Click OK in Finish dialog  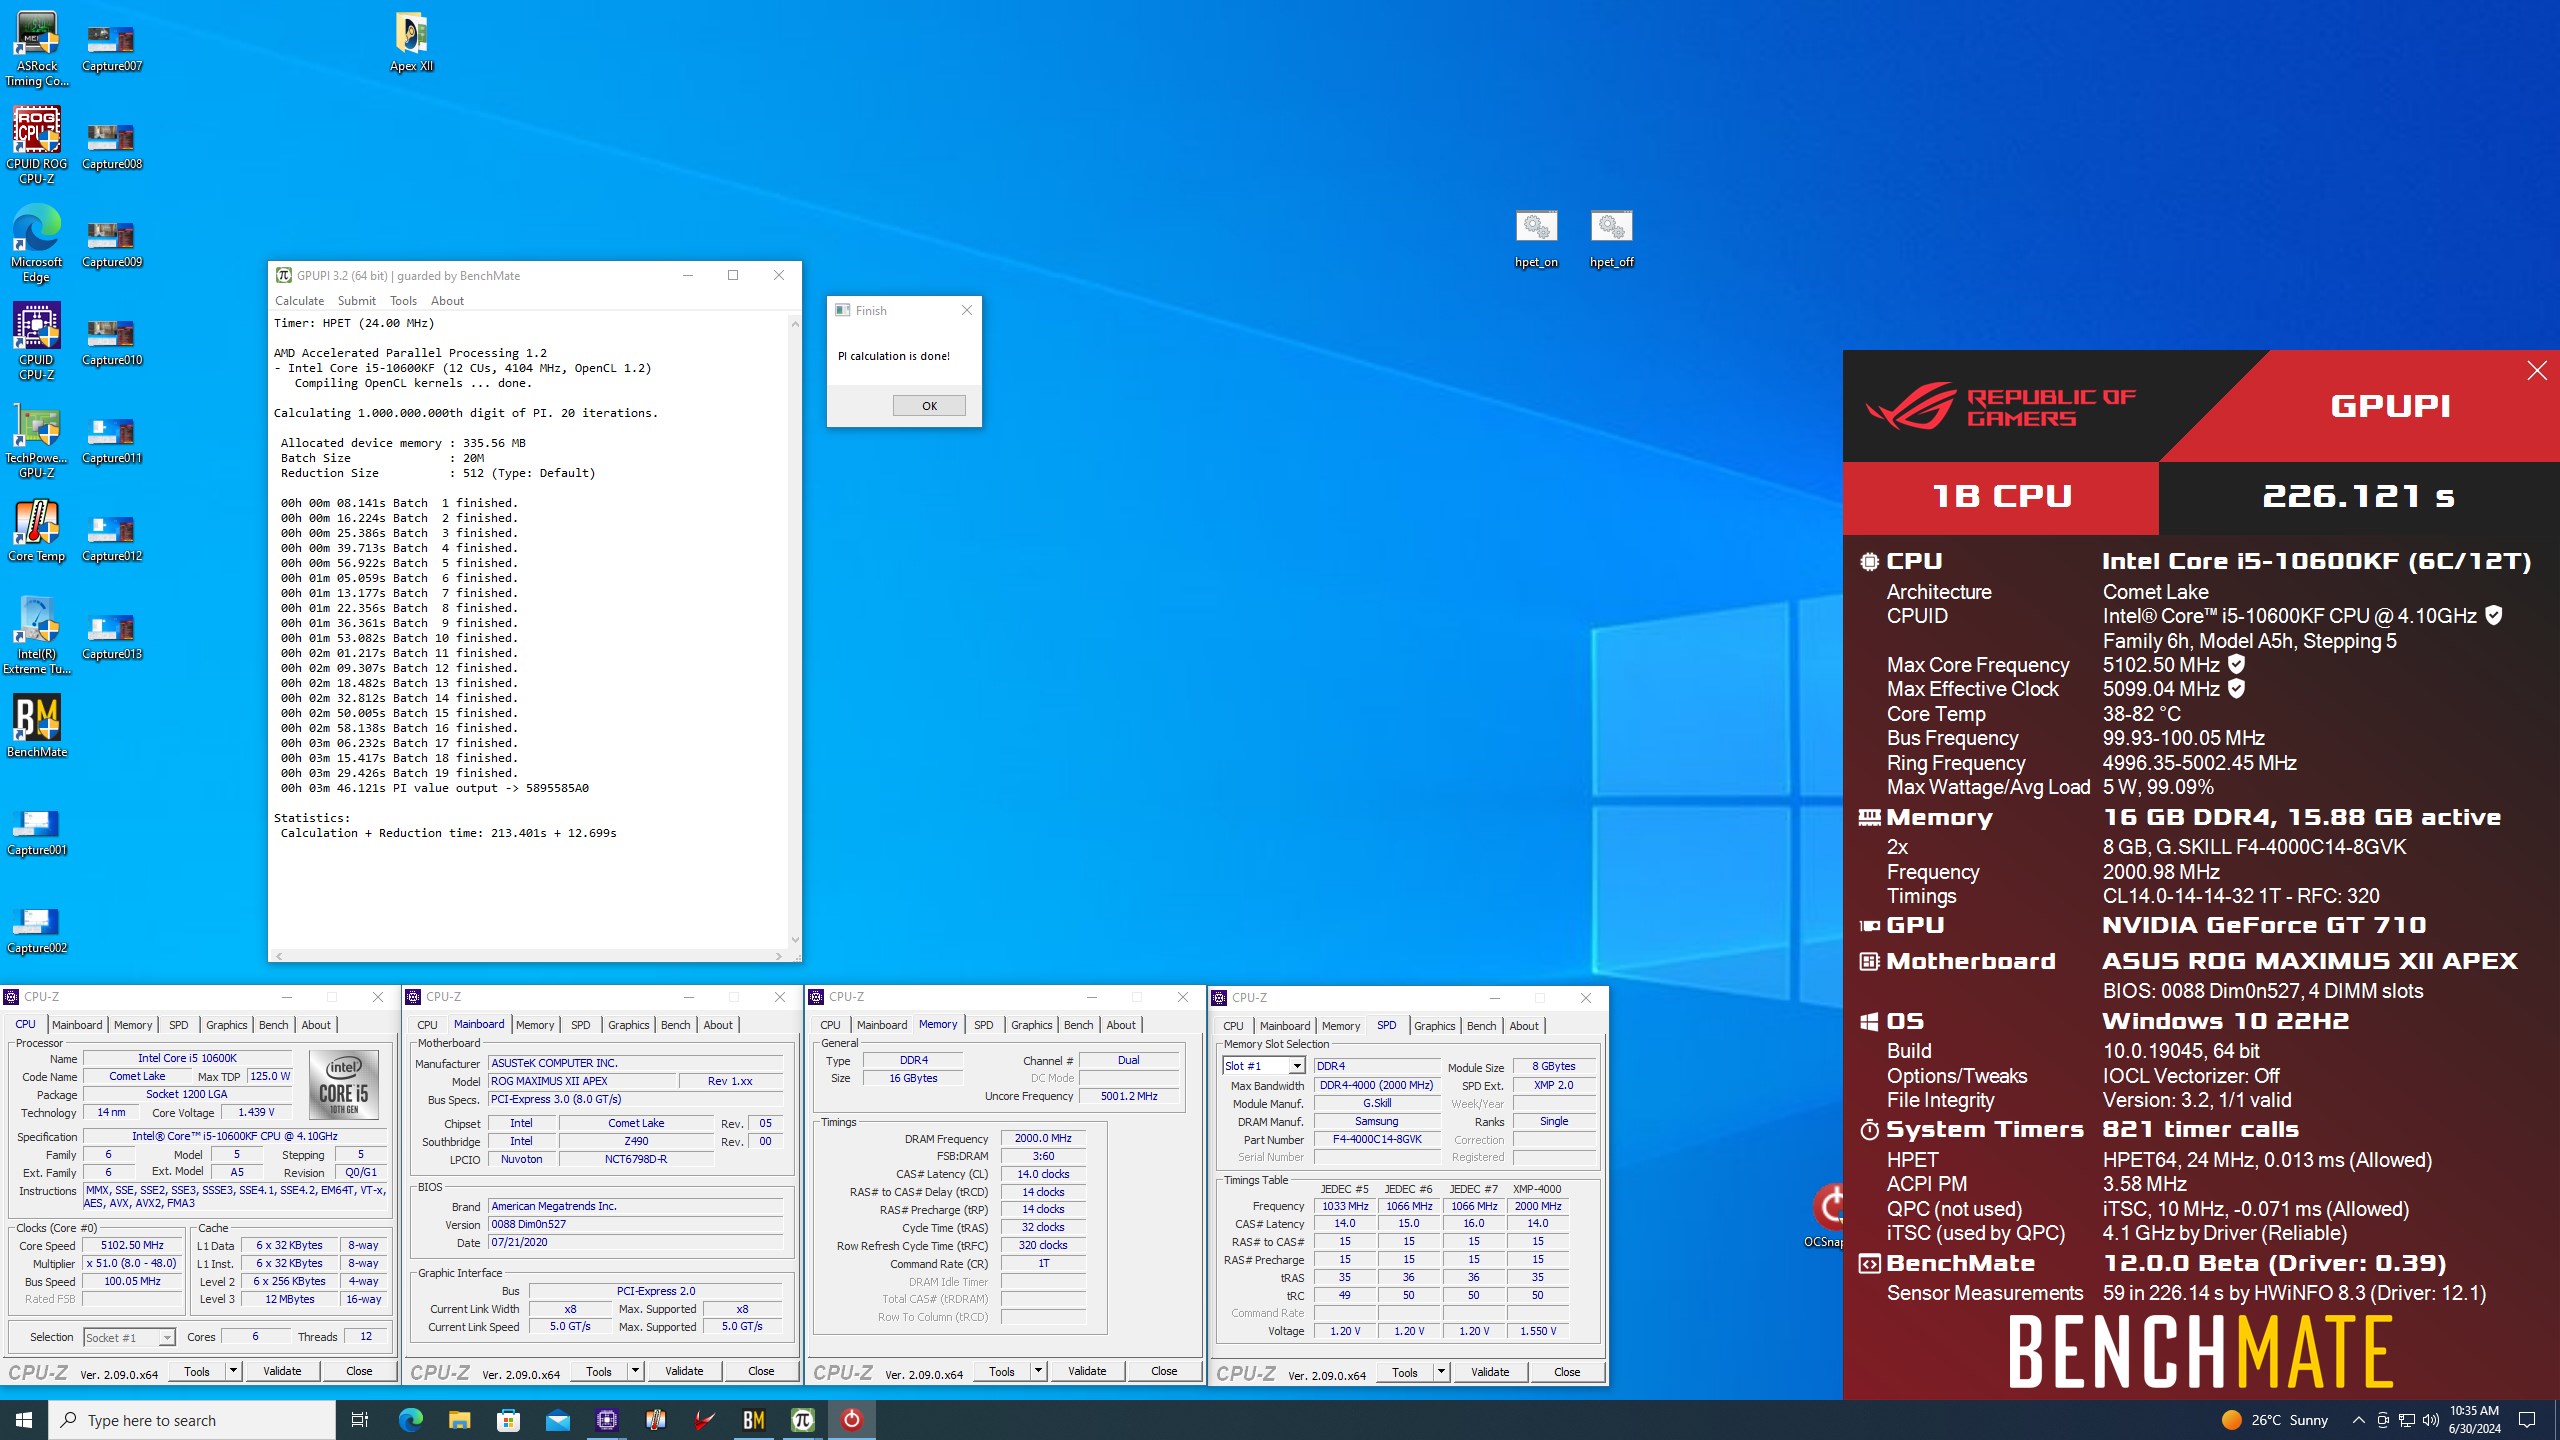click(x=929, y=406)
